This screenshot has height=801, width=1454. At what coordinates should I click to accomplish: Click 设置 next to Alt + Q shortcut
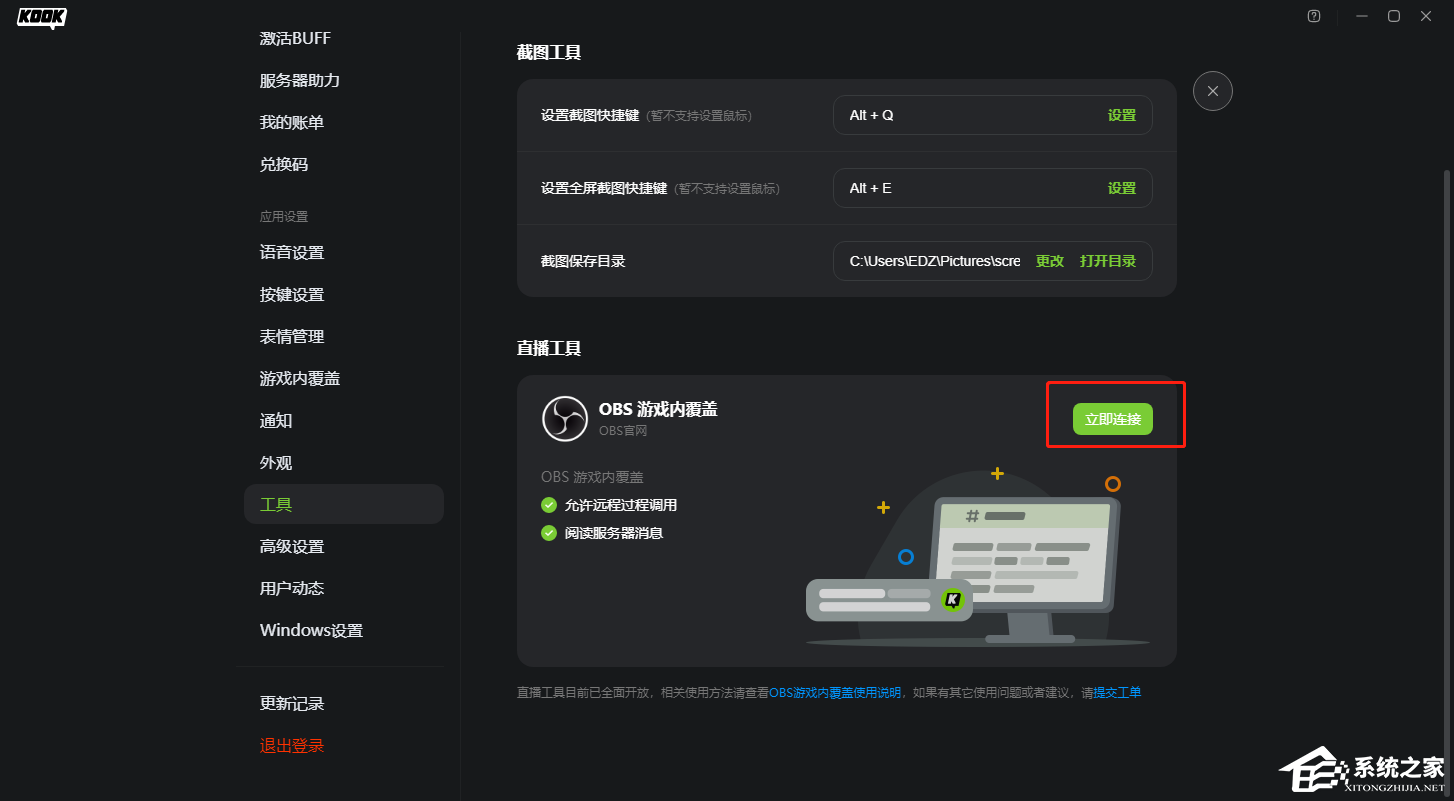[x=1122, y=115]
